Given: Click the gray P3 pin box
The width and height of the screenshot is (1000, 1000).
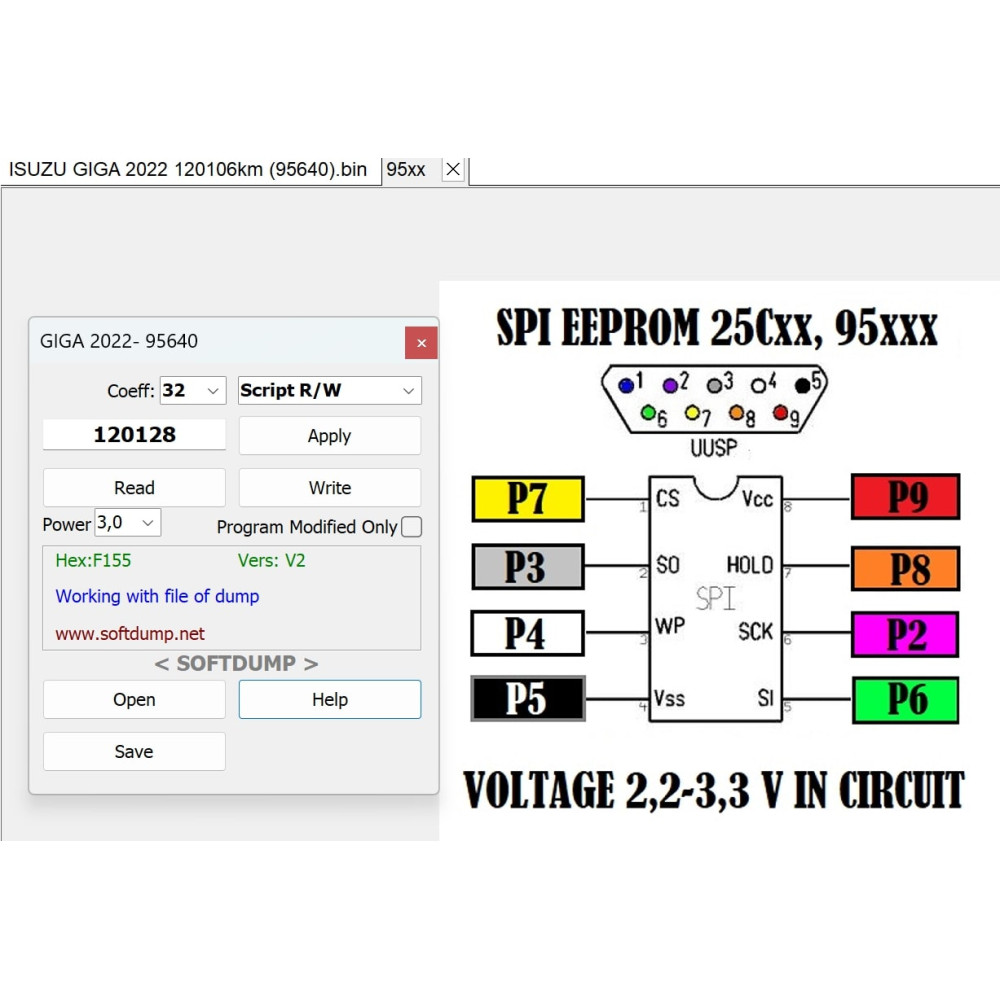Looking at the screenshot, I should (527, 566).
